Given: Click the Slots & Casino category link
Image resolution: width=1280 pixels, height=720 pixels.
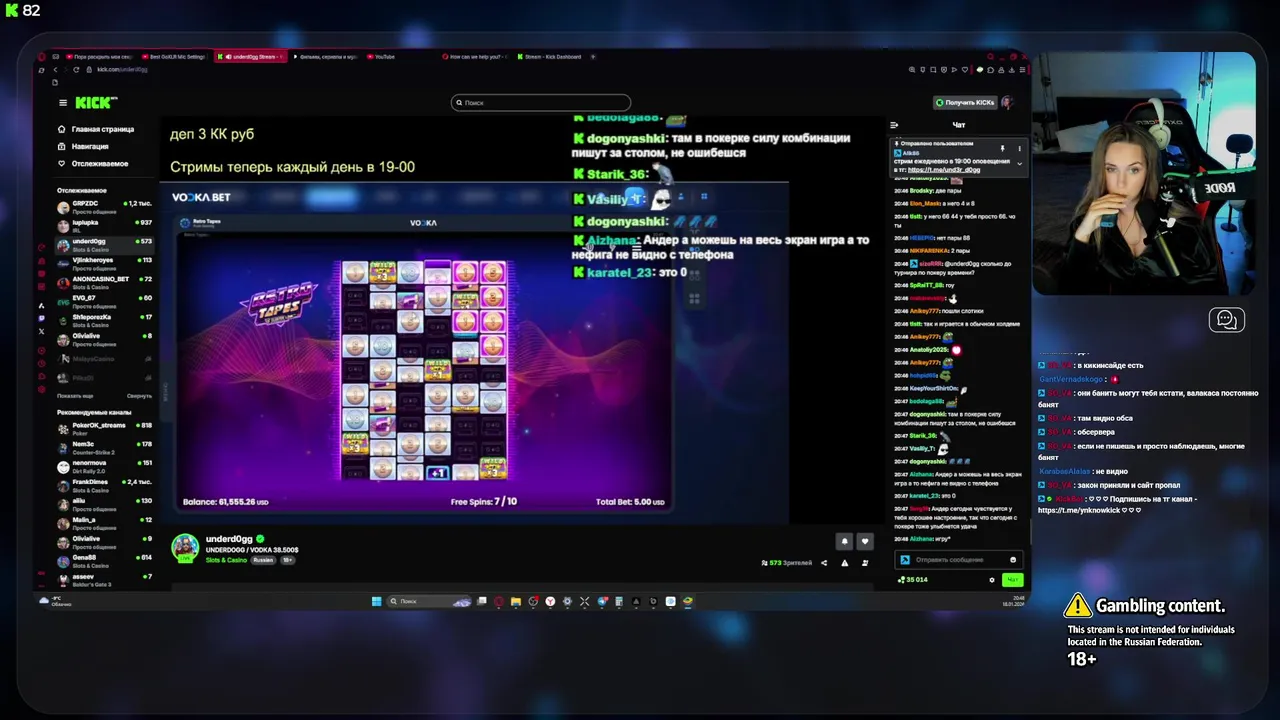Looking at the screenshot, I should tap(226, 560).
